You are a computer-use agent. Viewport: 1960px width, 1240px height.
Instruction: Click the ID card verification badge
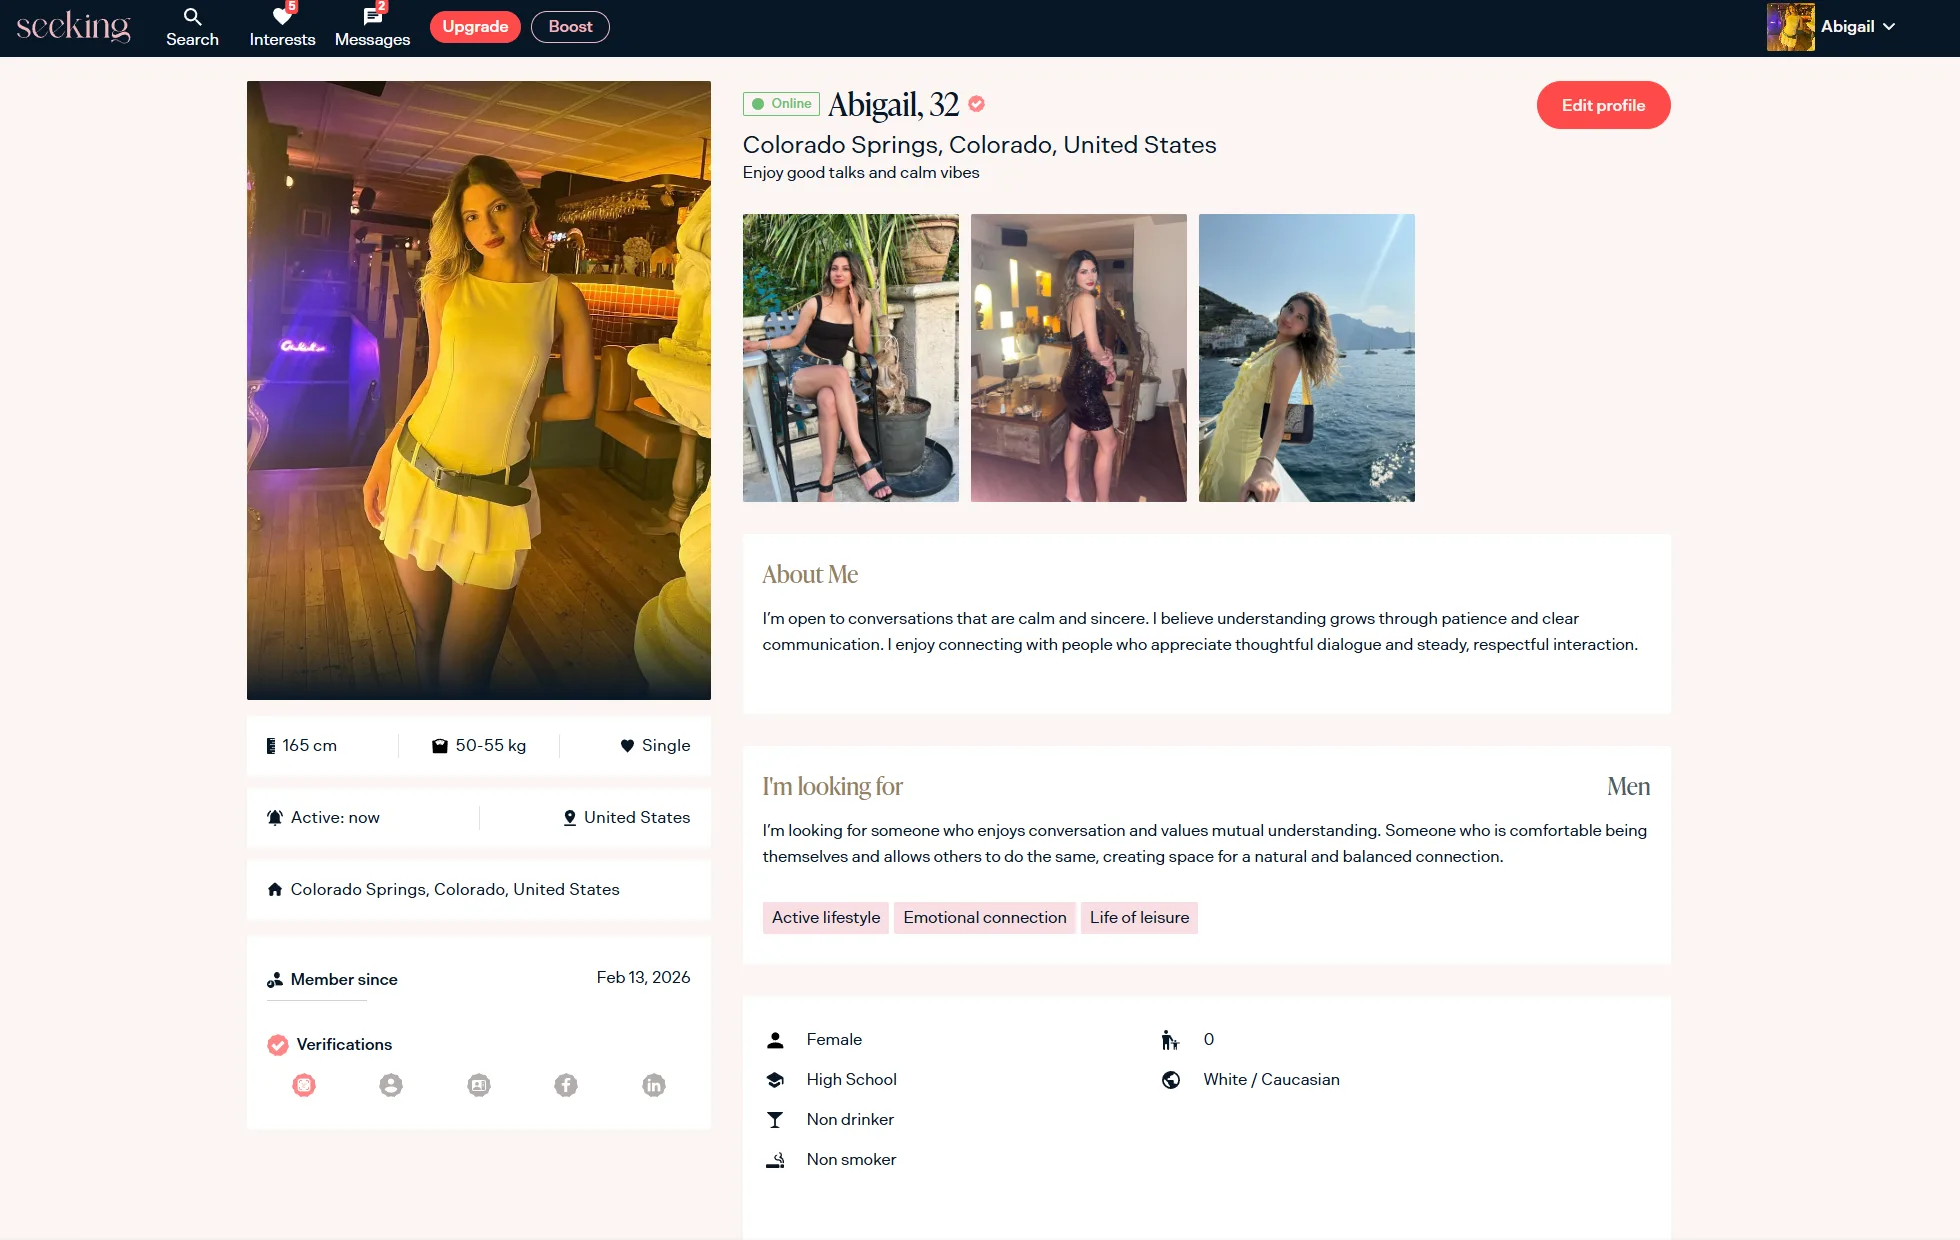tap(479, 1085)
